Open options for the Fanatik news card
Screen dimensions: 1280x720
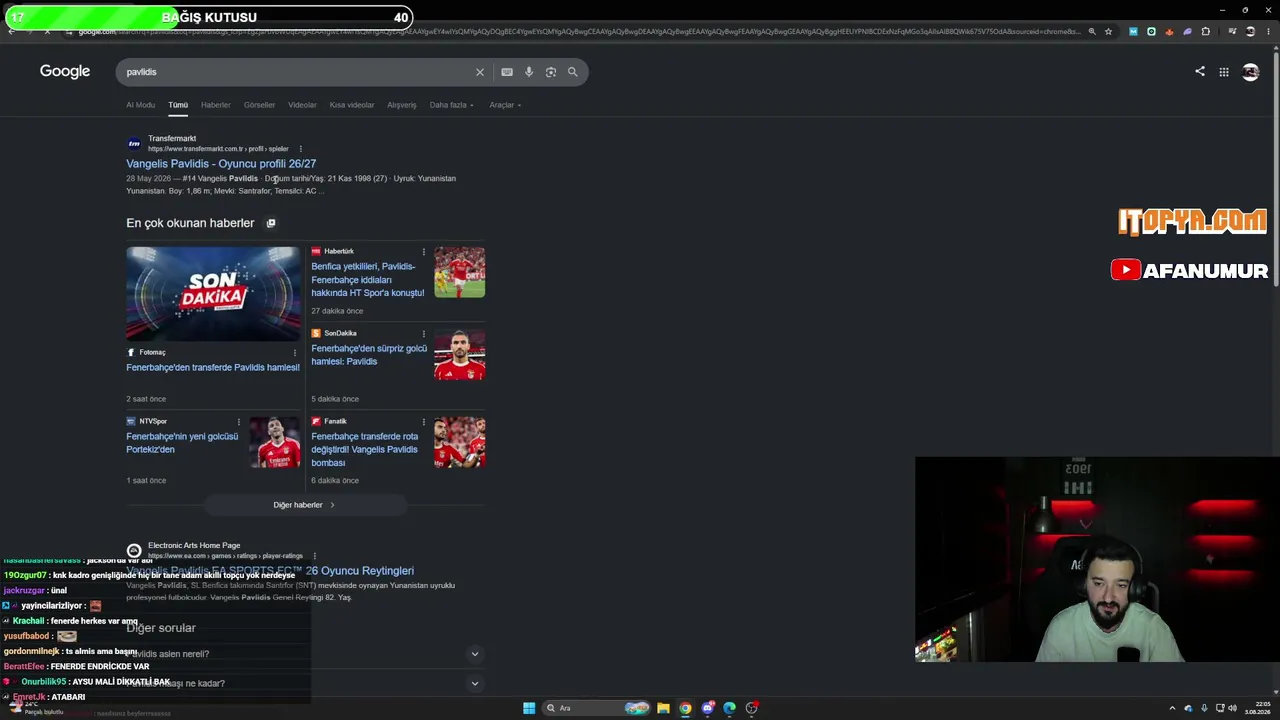click(423, 421)
